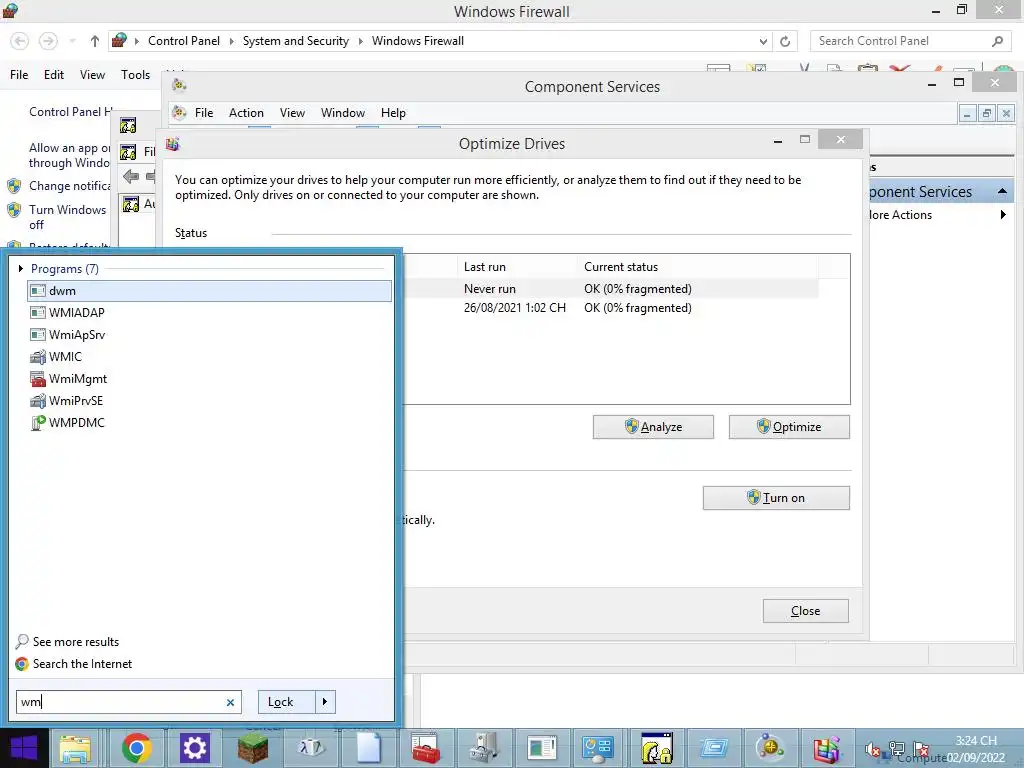The height and width of the screenshot is (768, 1024).
Task: Click the WMPDMC icon
Action: [38, 423]
